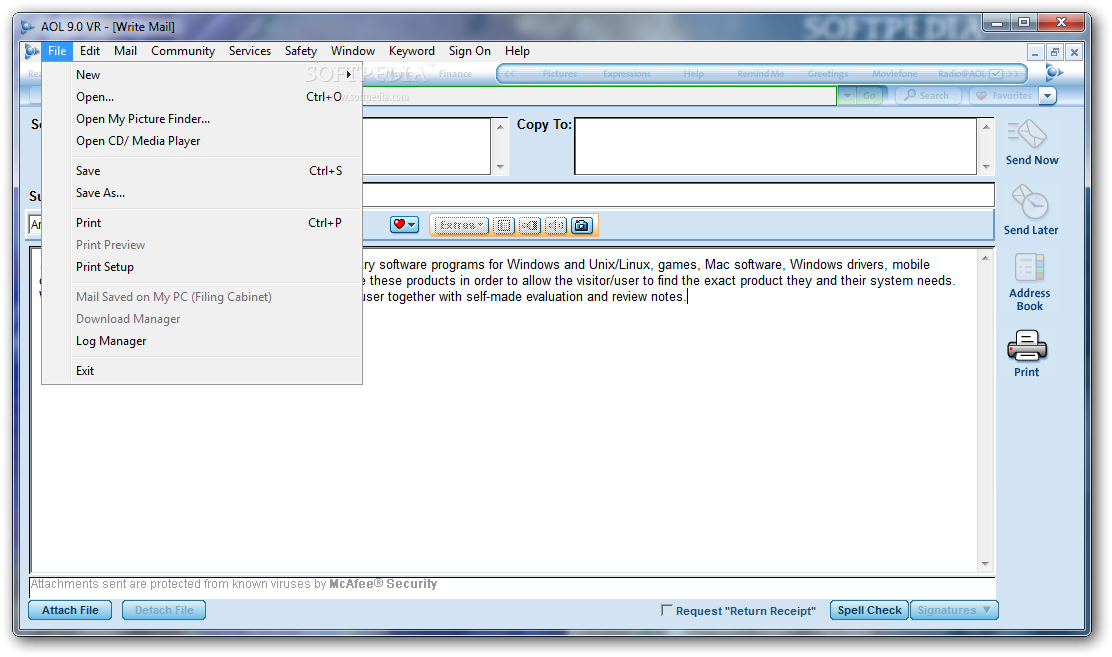Click the AOL icon left of File menu

(31, 51)
